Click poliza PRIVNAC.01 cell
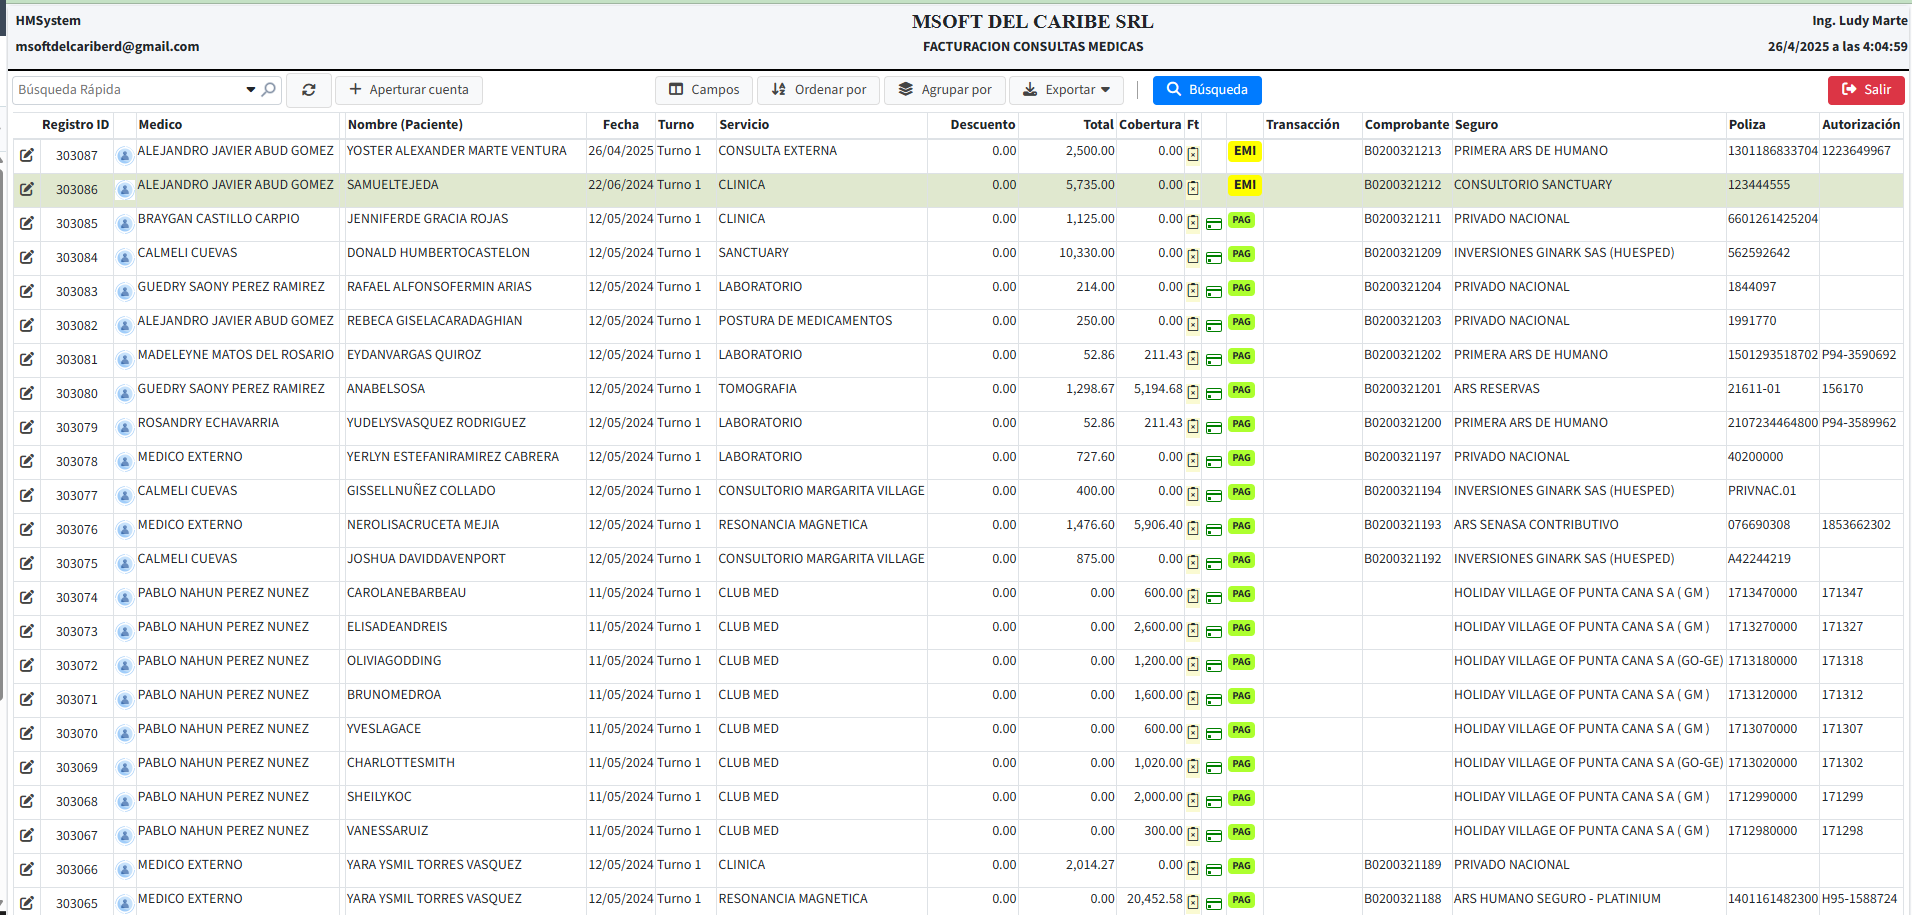This screenshot has width=1912, height=915. click(x=1762, y=491)
